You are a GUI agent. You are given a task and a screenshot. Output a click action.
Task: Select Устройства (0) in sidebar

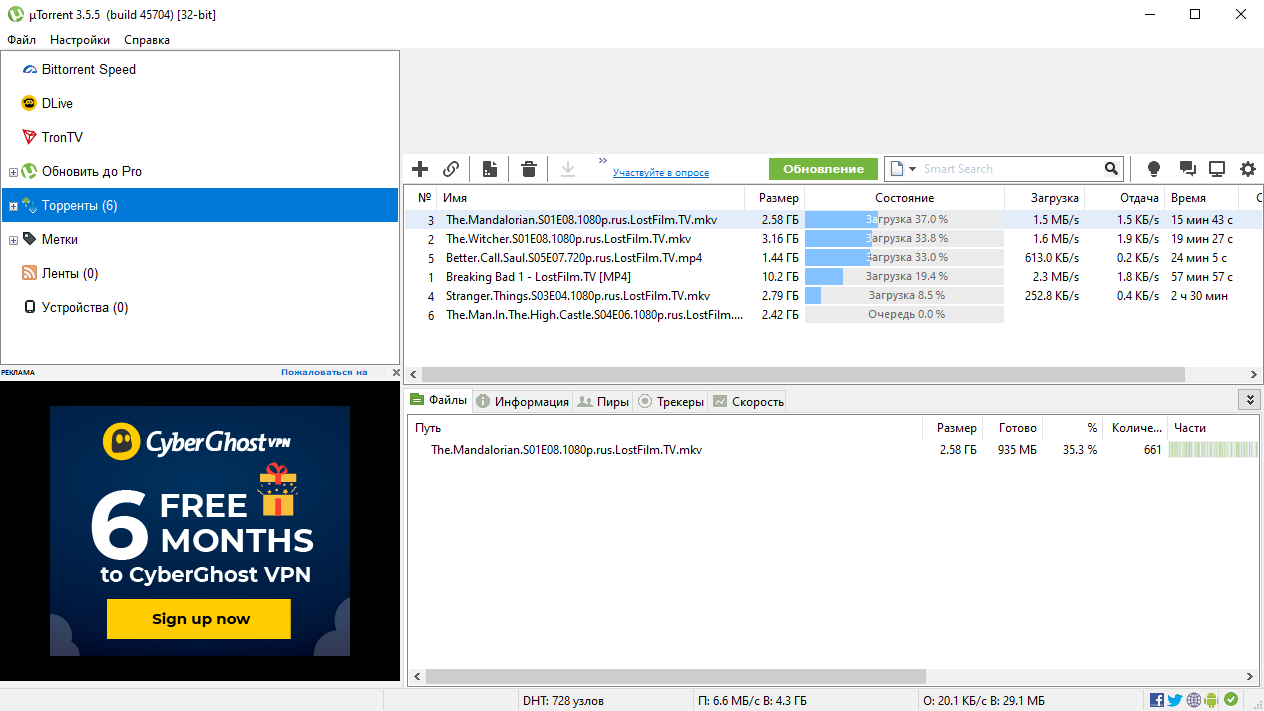tap(85, 307)
